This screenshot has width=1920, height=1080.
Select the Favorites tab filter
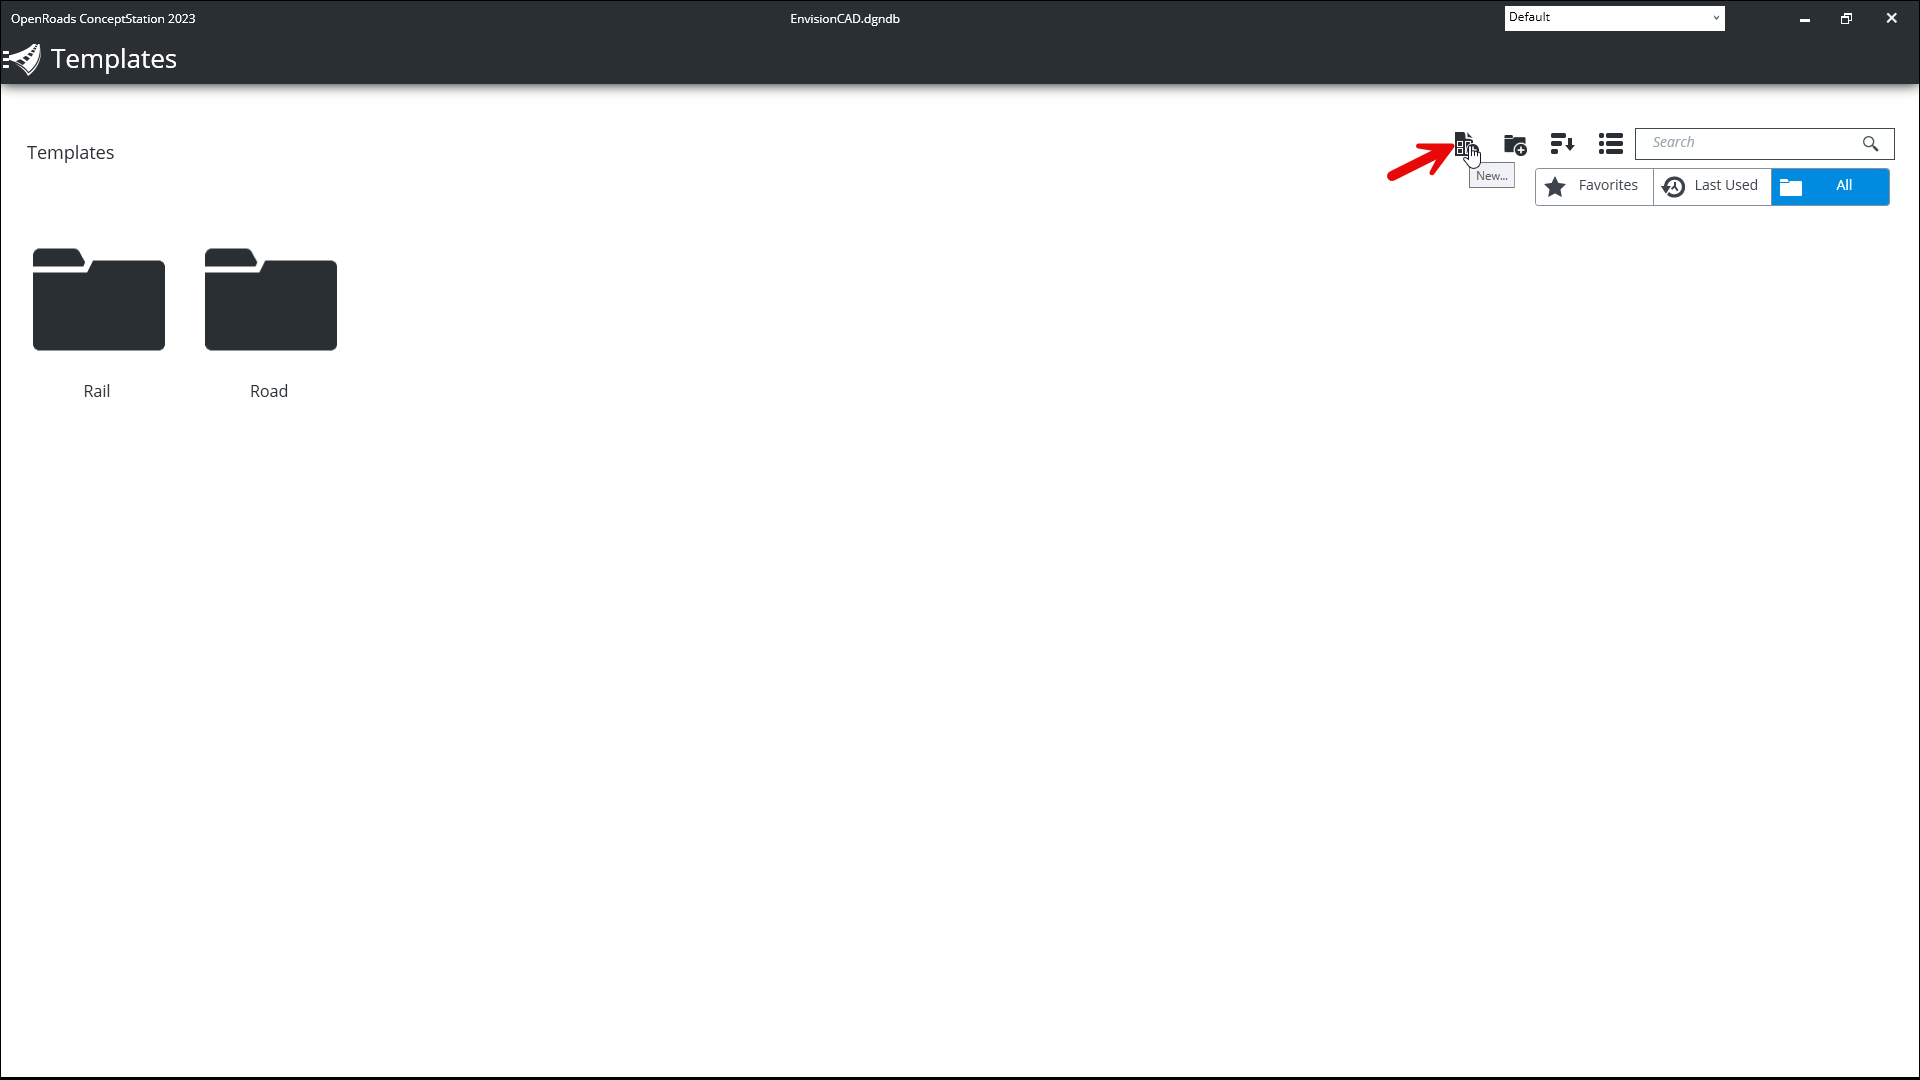pos(1594,186)
